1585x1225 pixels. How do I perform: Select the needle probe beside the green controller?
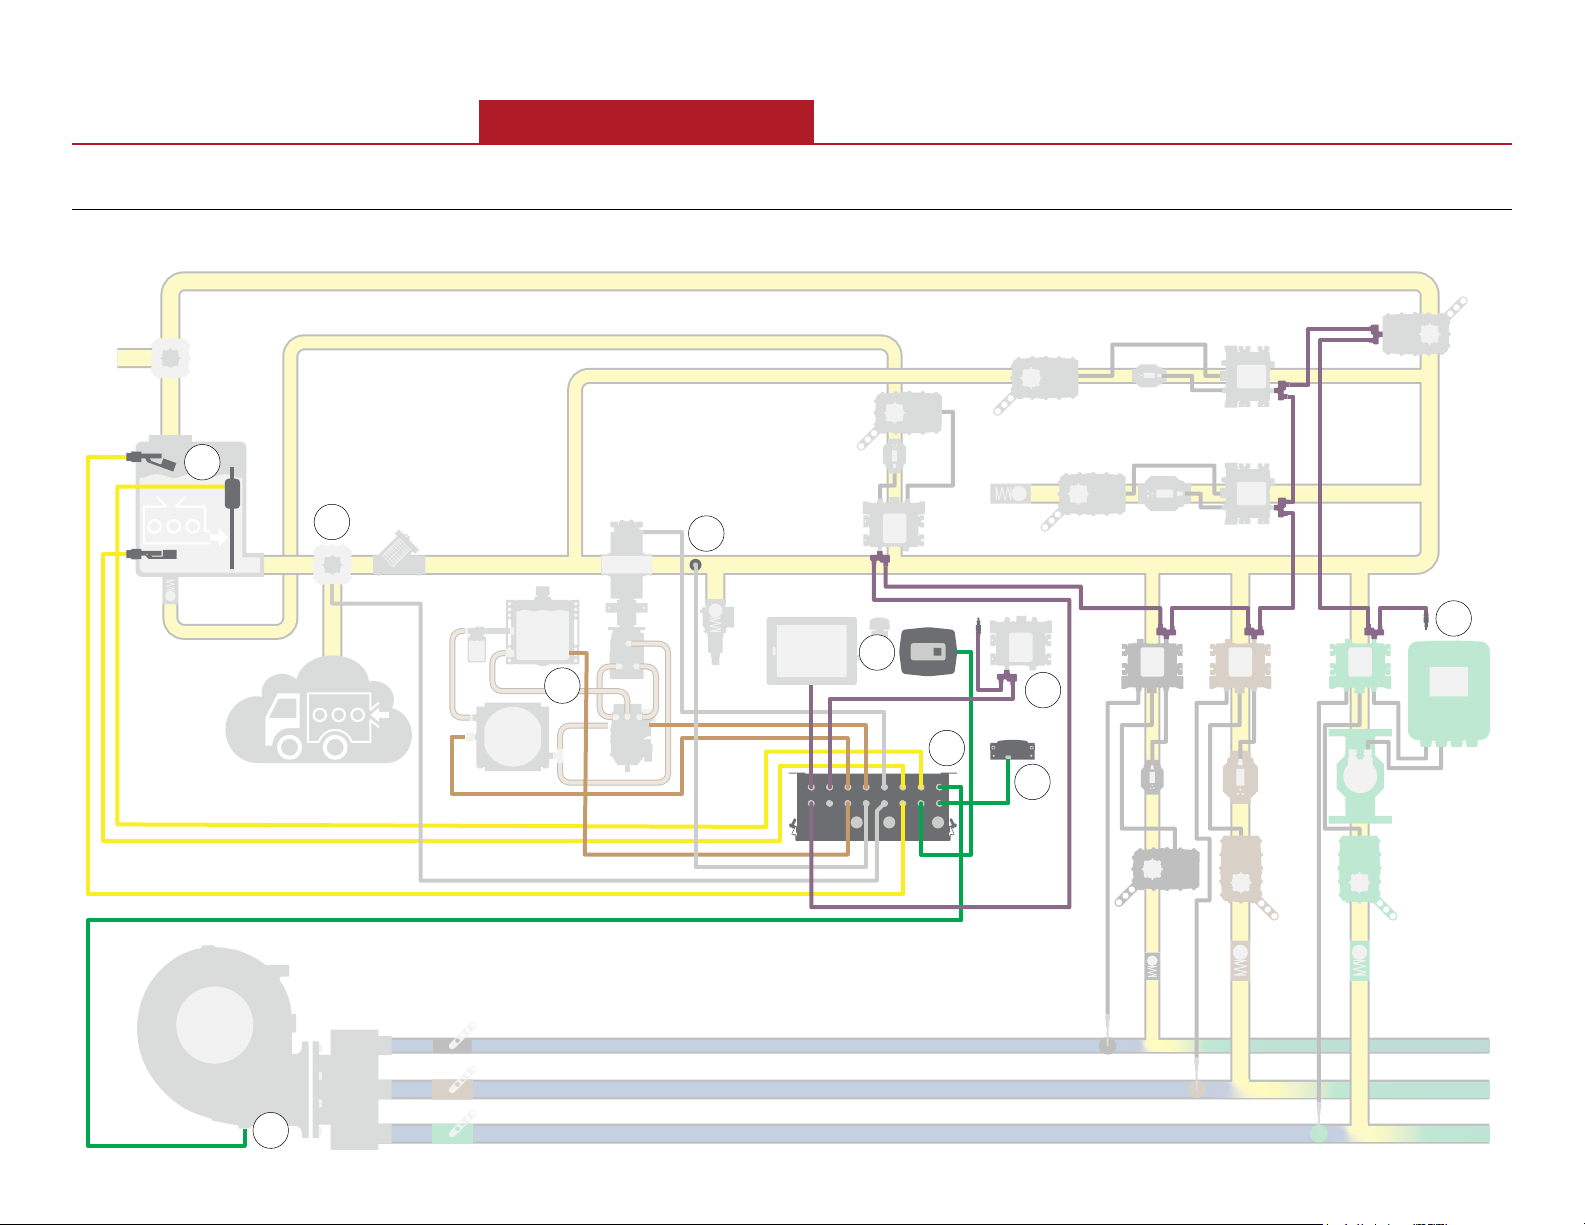1424,619
